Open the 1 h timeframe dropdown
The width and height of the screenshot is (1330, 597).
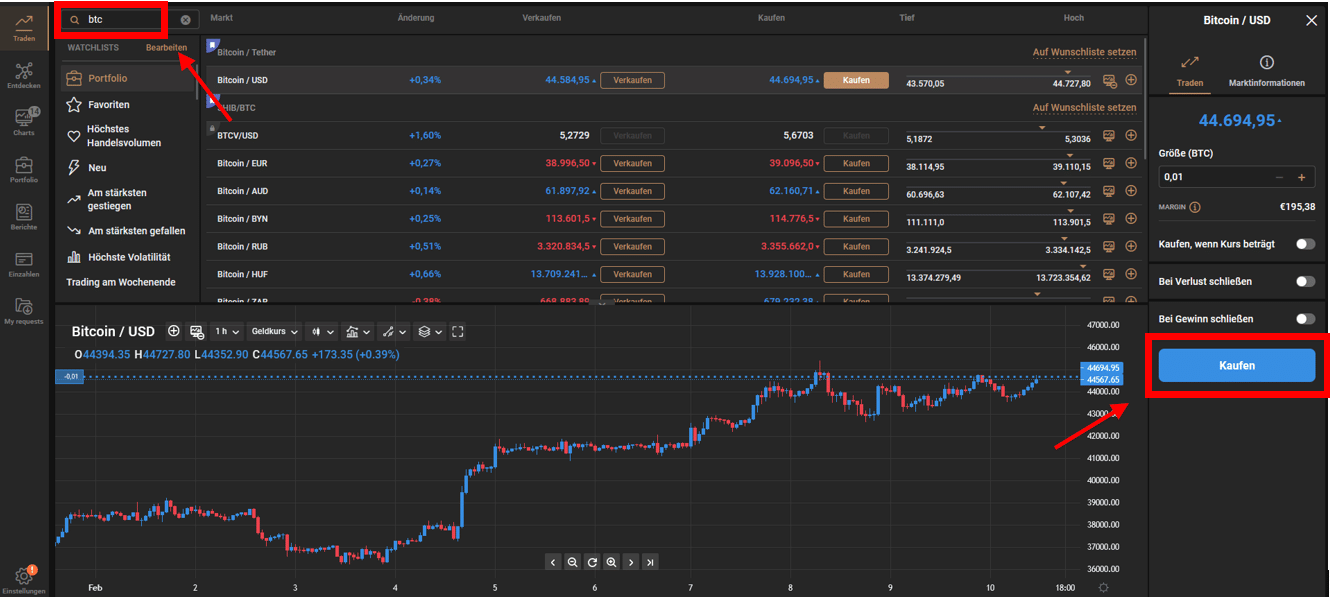228,331
